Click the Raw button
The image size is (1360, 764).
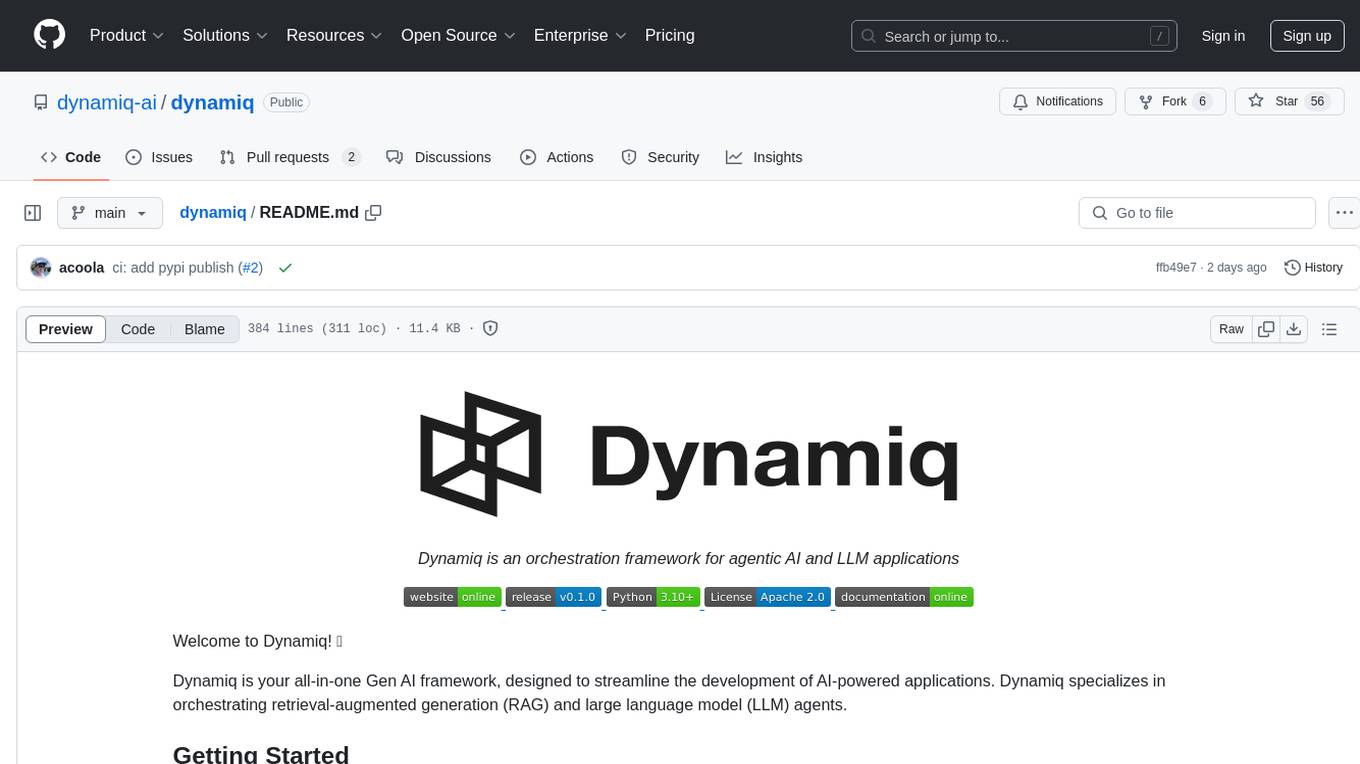tap(1231, 329)
